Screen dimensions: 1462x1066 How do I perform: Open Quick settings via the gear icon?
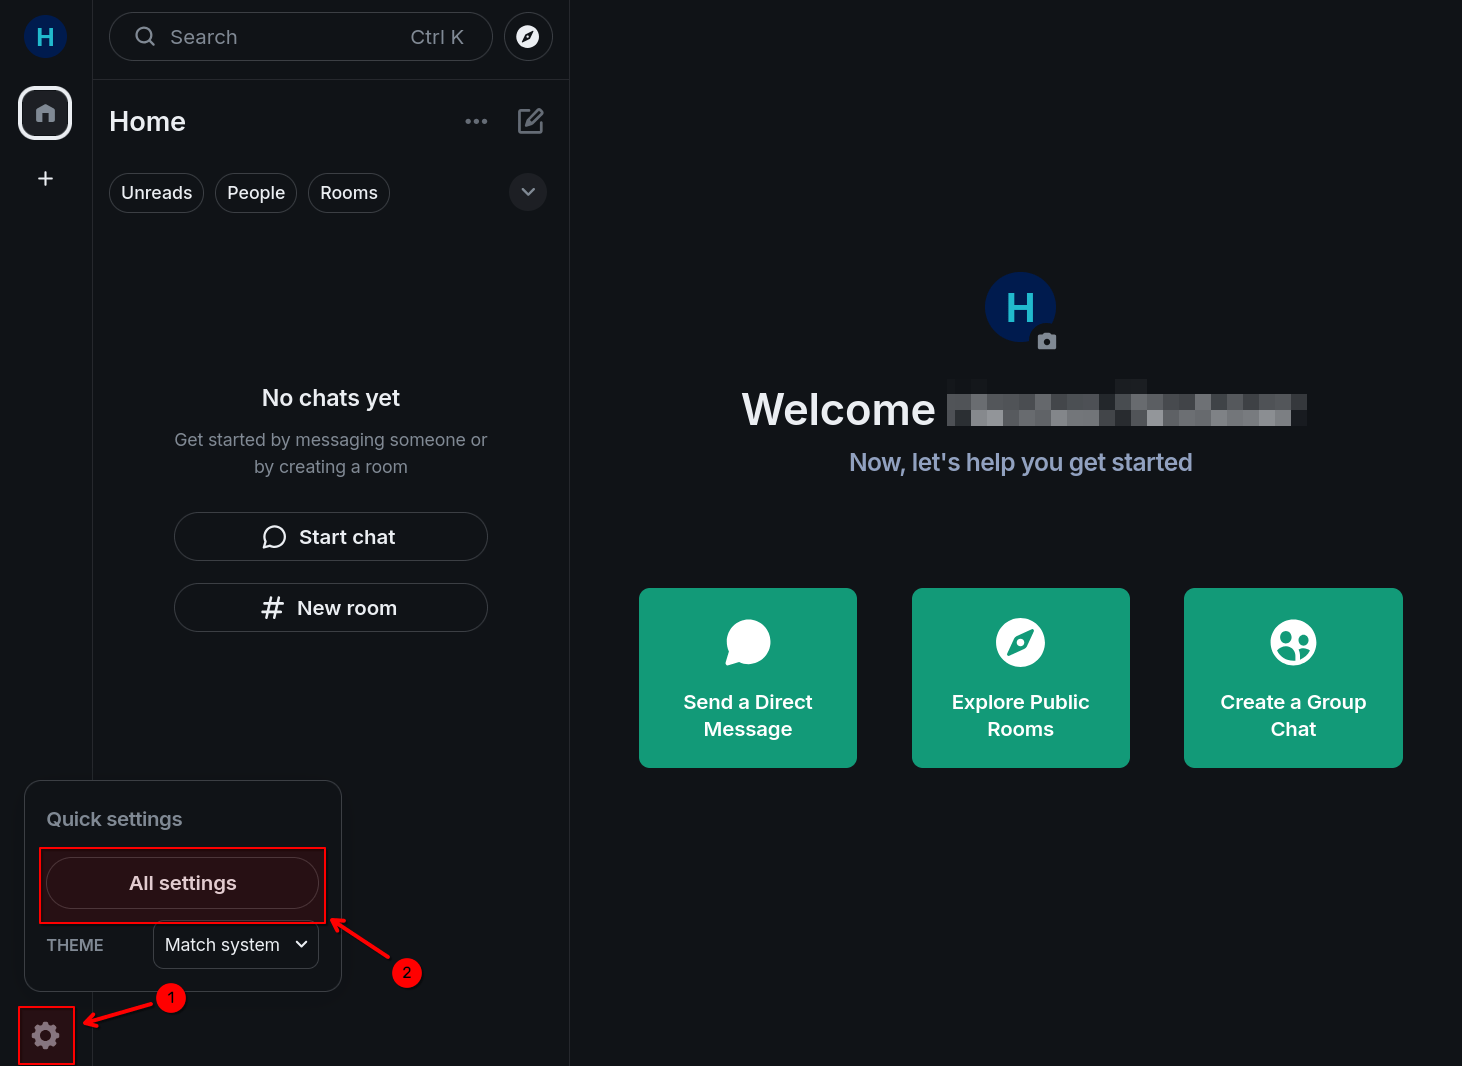click(45, 1035)
